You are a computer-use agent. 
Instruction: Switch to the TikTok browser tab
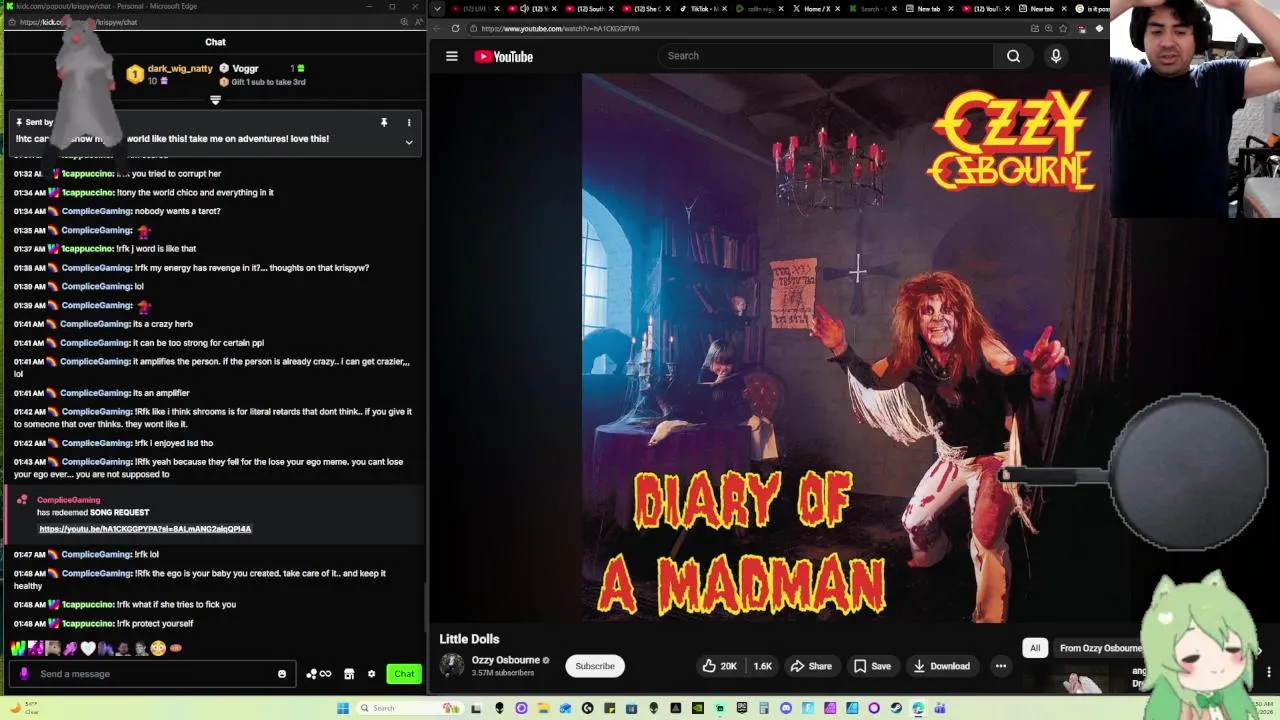pos(702,9)
